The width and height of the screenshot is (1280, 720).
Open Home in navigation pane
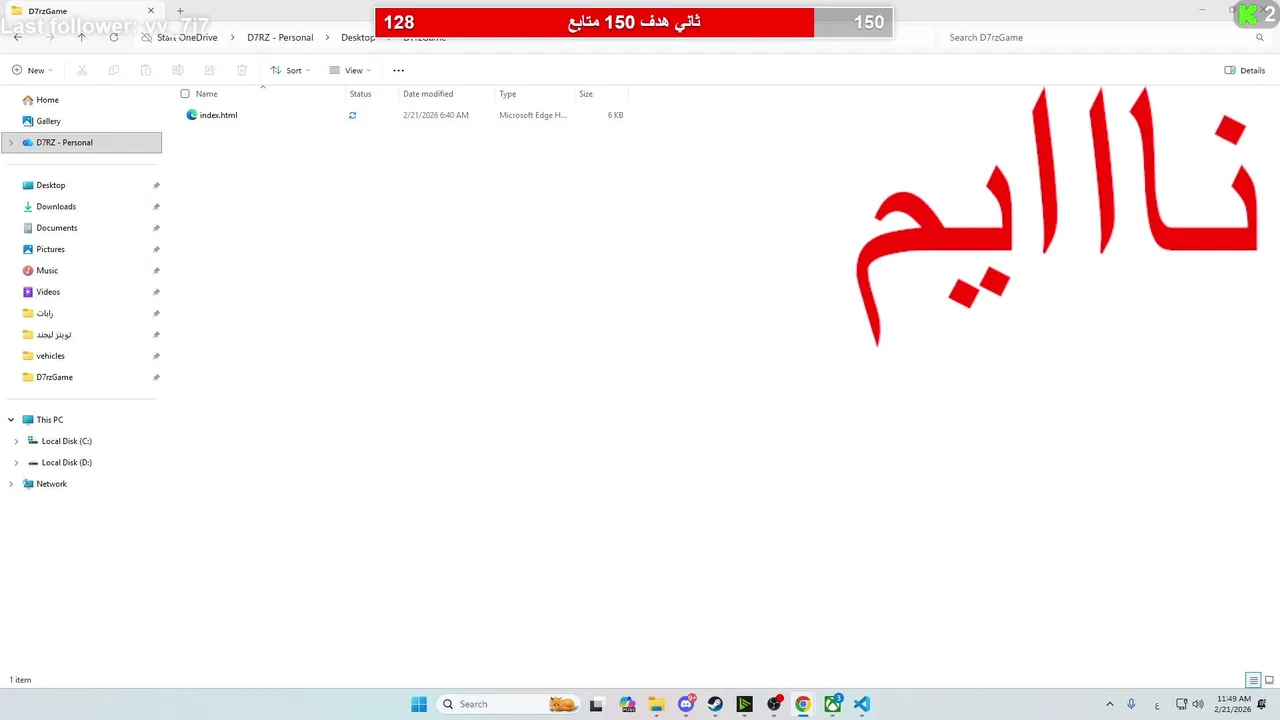[47, 100]
